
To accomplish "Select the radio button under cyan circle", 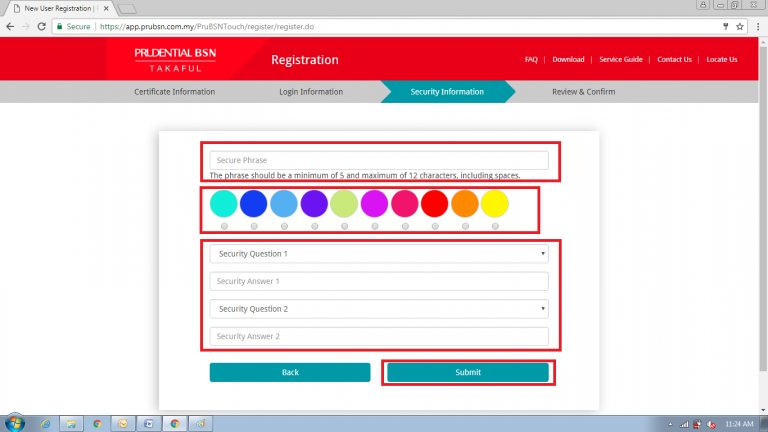I will (224, 226).
